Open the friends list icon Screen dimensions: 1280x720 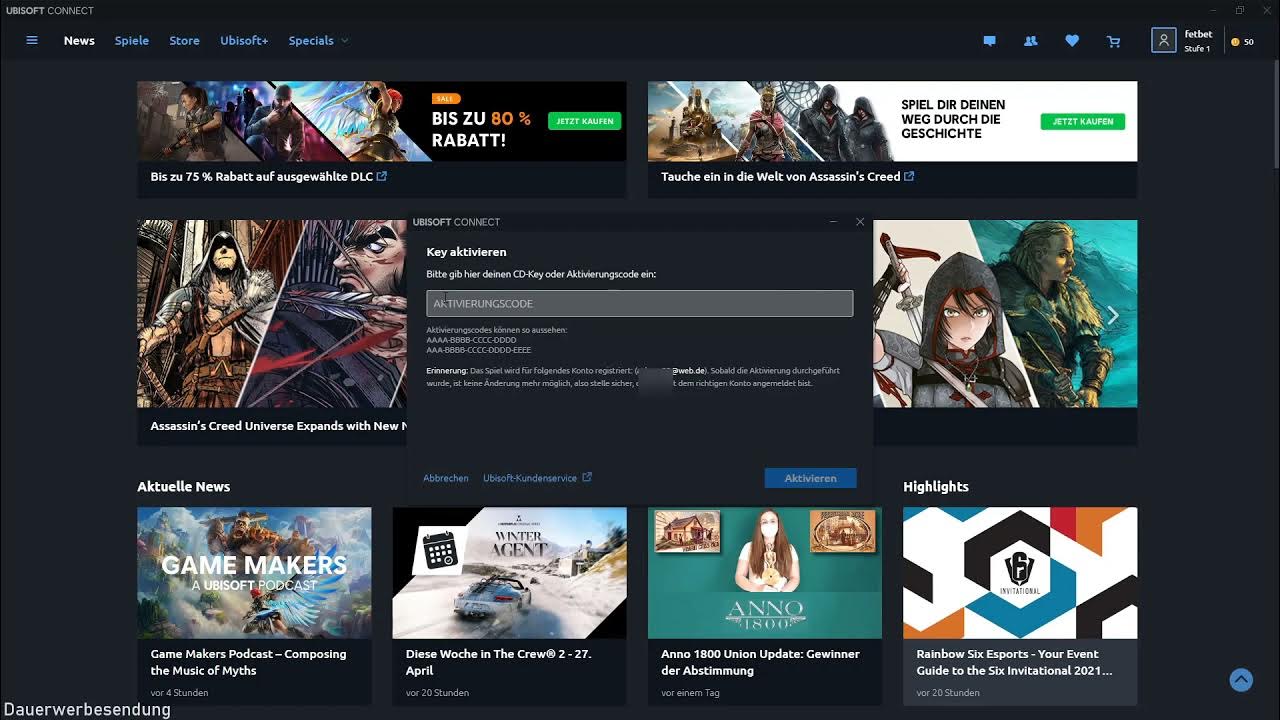click(x=1030, y=41)
